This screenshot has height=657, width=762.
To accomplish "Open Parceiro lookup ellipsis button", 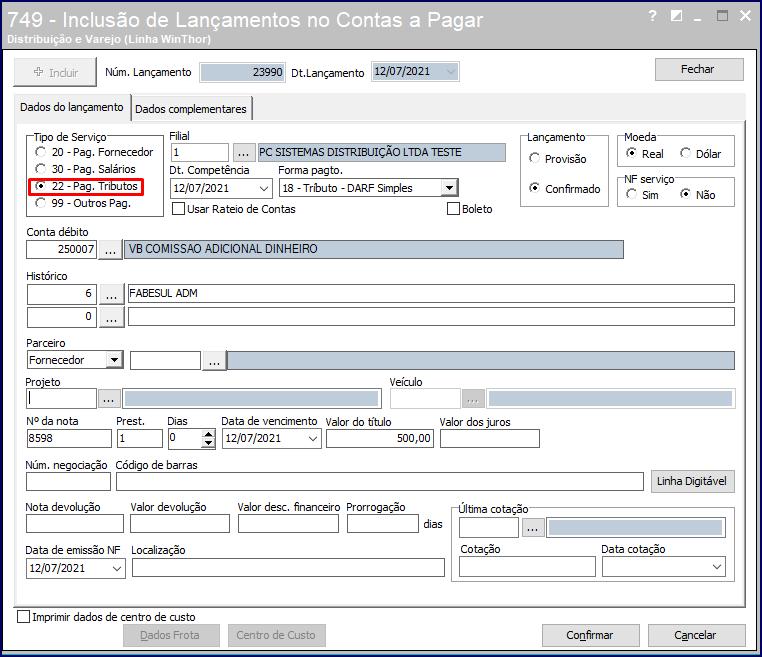I will 214,361.
